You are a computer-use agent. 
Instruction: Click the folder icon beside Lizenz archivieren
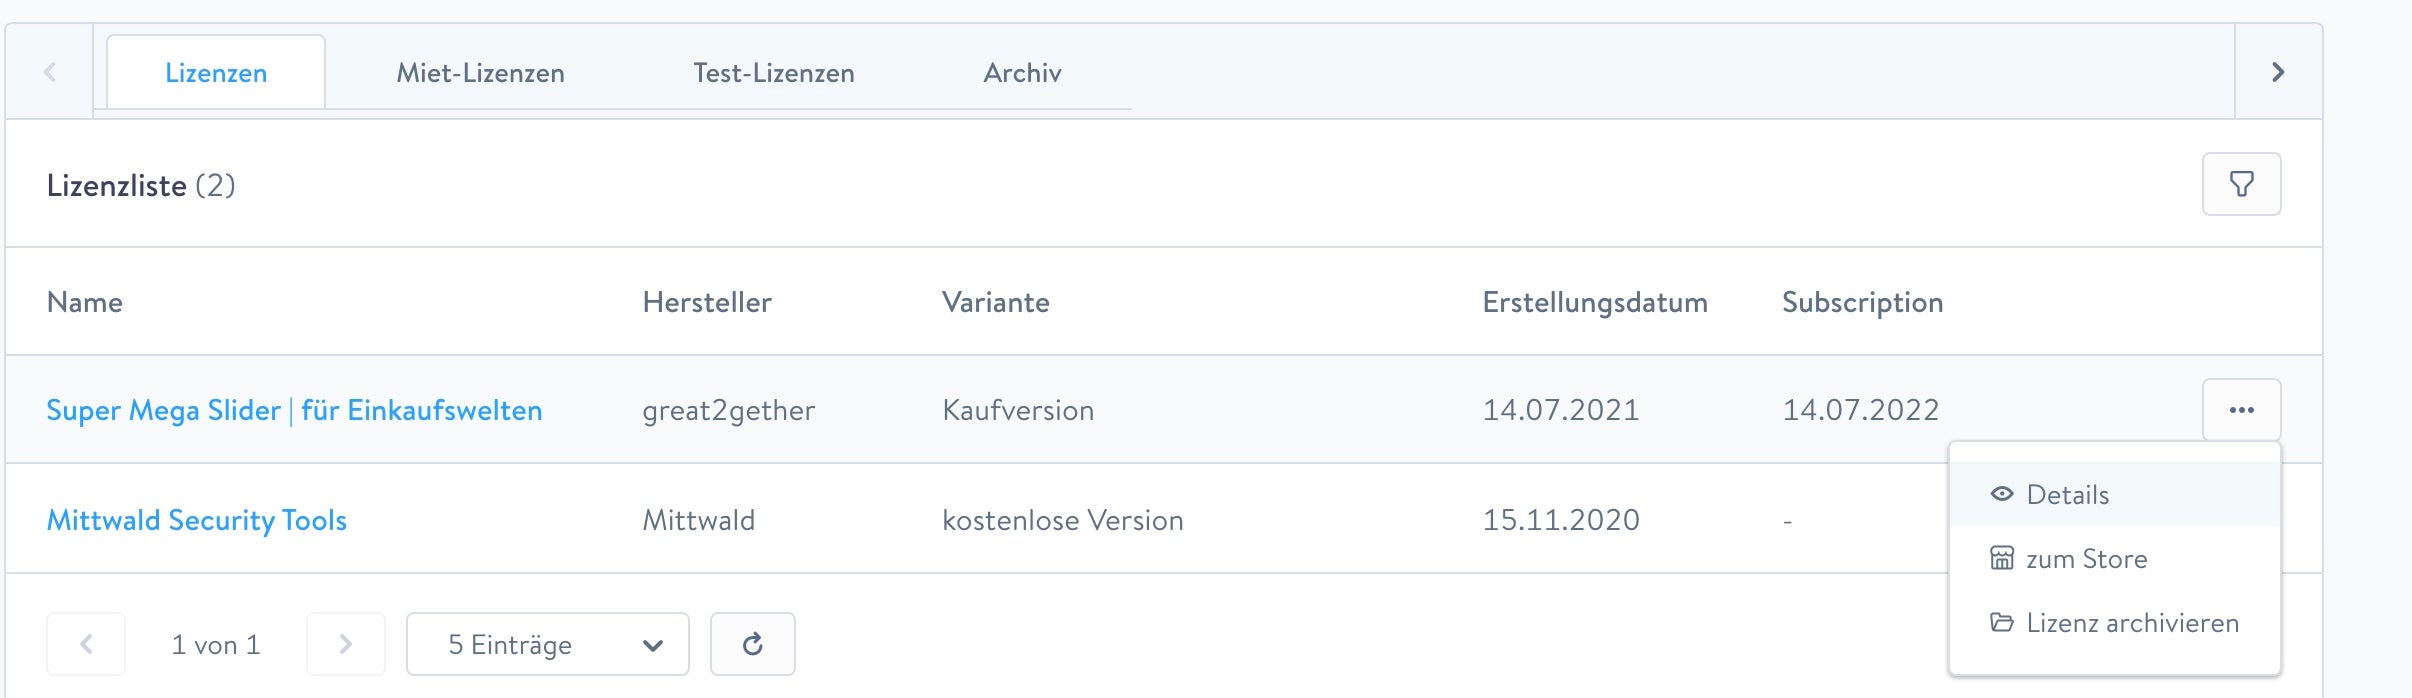(x=2001, y=622)
